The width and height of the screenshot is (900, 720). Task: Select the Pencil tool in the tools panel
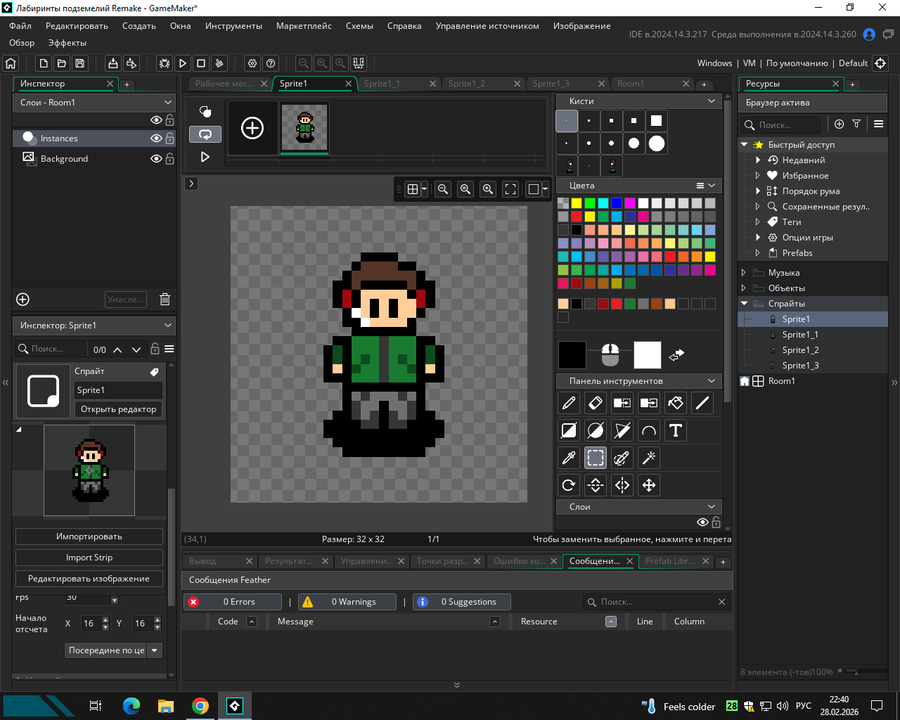point(569,403)
